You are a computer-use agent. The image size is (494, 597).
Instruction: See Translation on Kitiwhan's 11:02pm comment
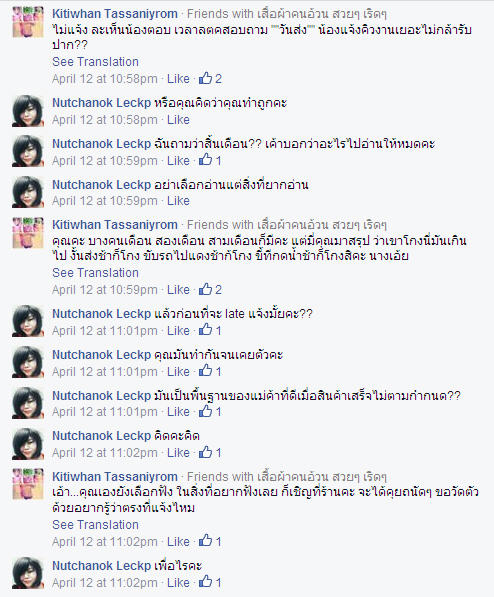[95, 525]
